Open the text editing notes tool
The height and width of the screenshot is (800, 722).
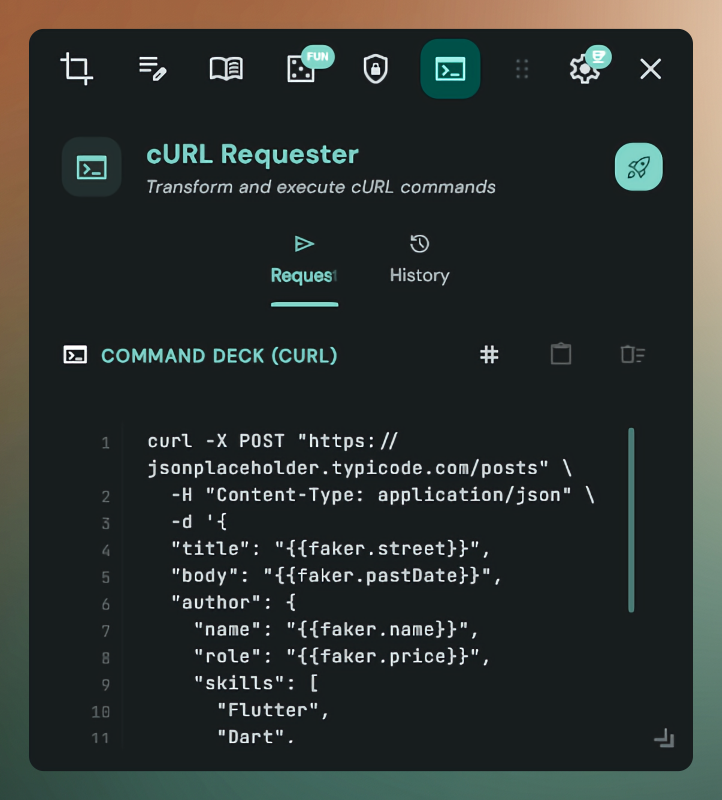pyautogui.click(x=152, y=69)
